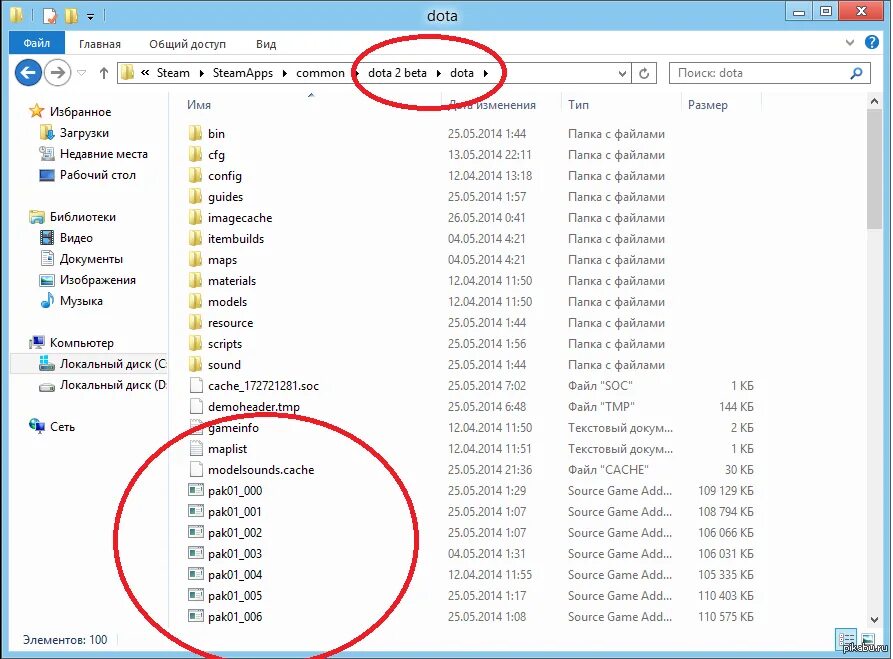Image resolution: width=893 pixels, height=659 pixels.
Task: Select the demoheader.tmp file name
Action: point(254,407)
